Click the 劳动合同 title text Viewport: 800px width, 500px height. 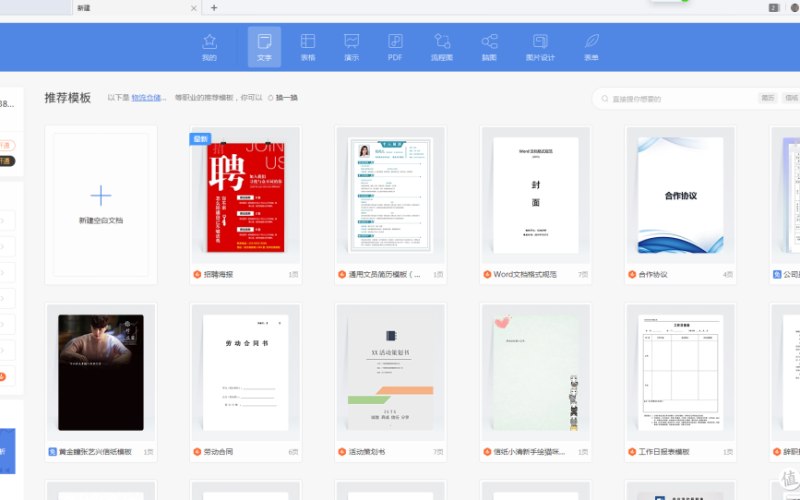tap(218, 452)
